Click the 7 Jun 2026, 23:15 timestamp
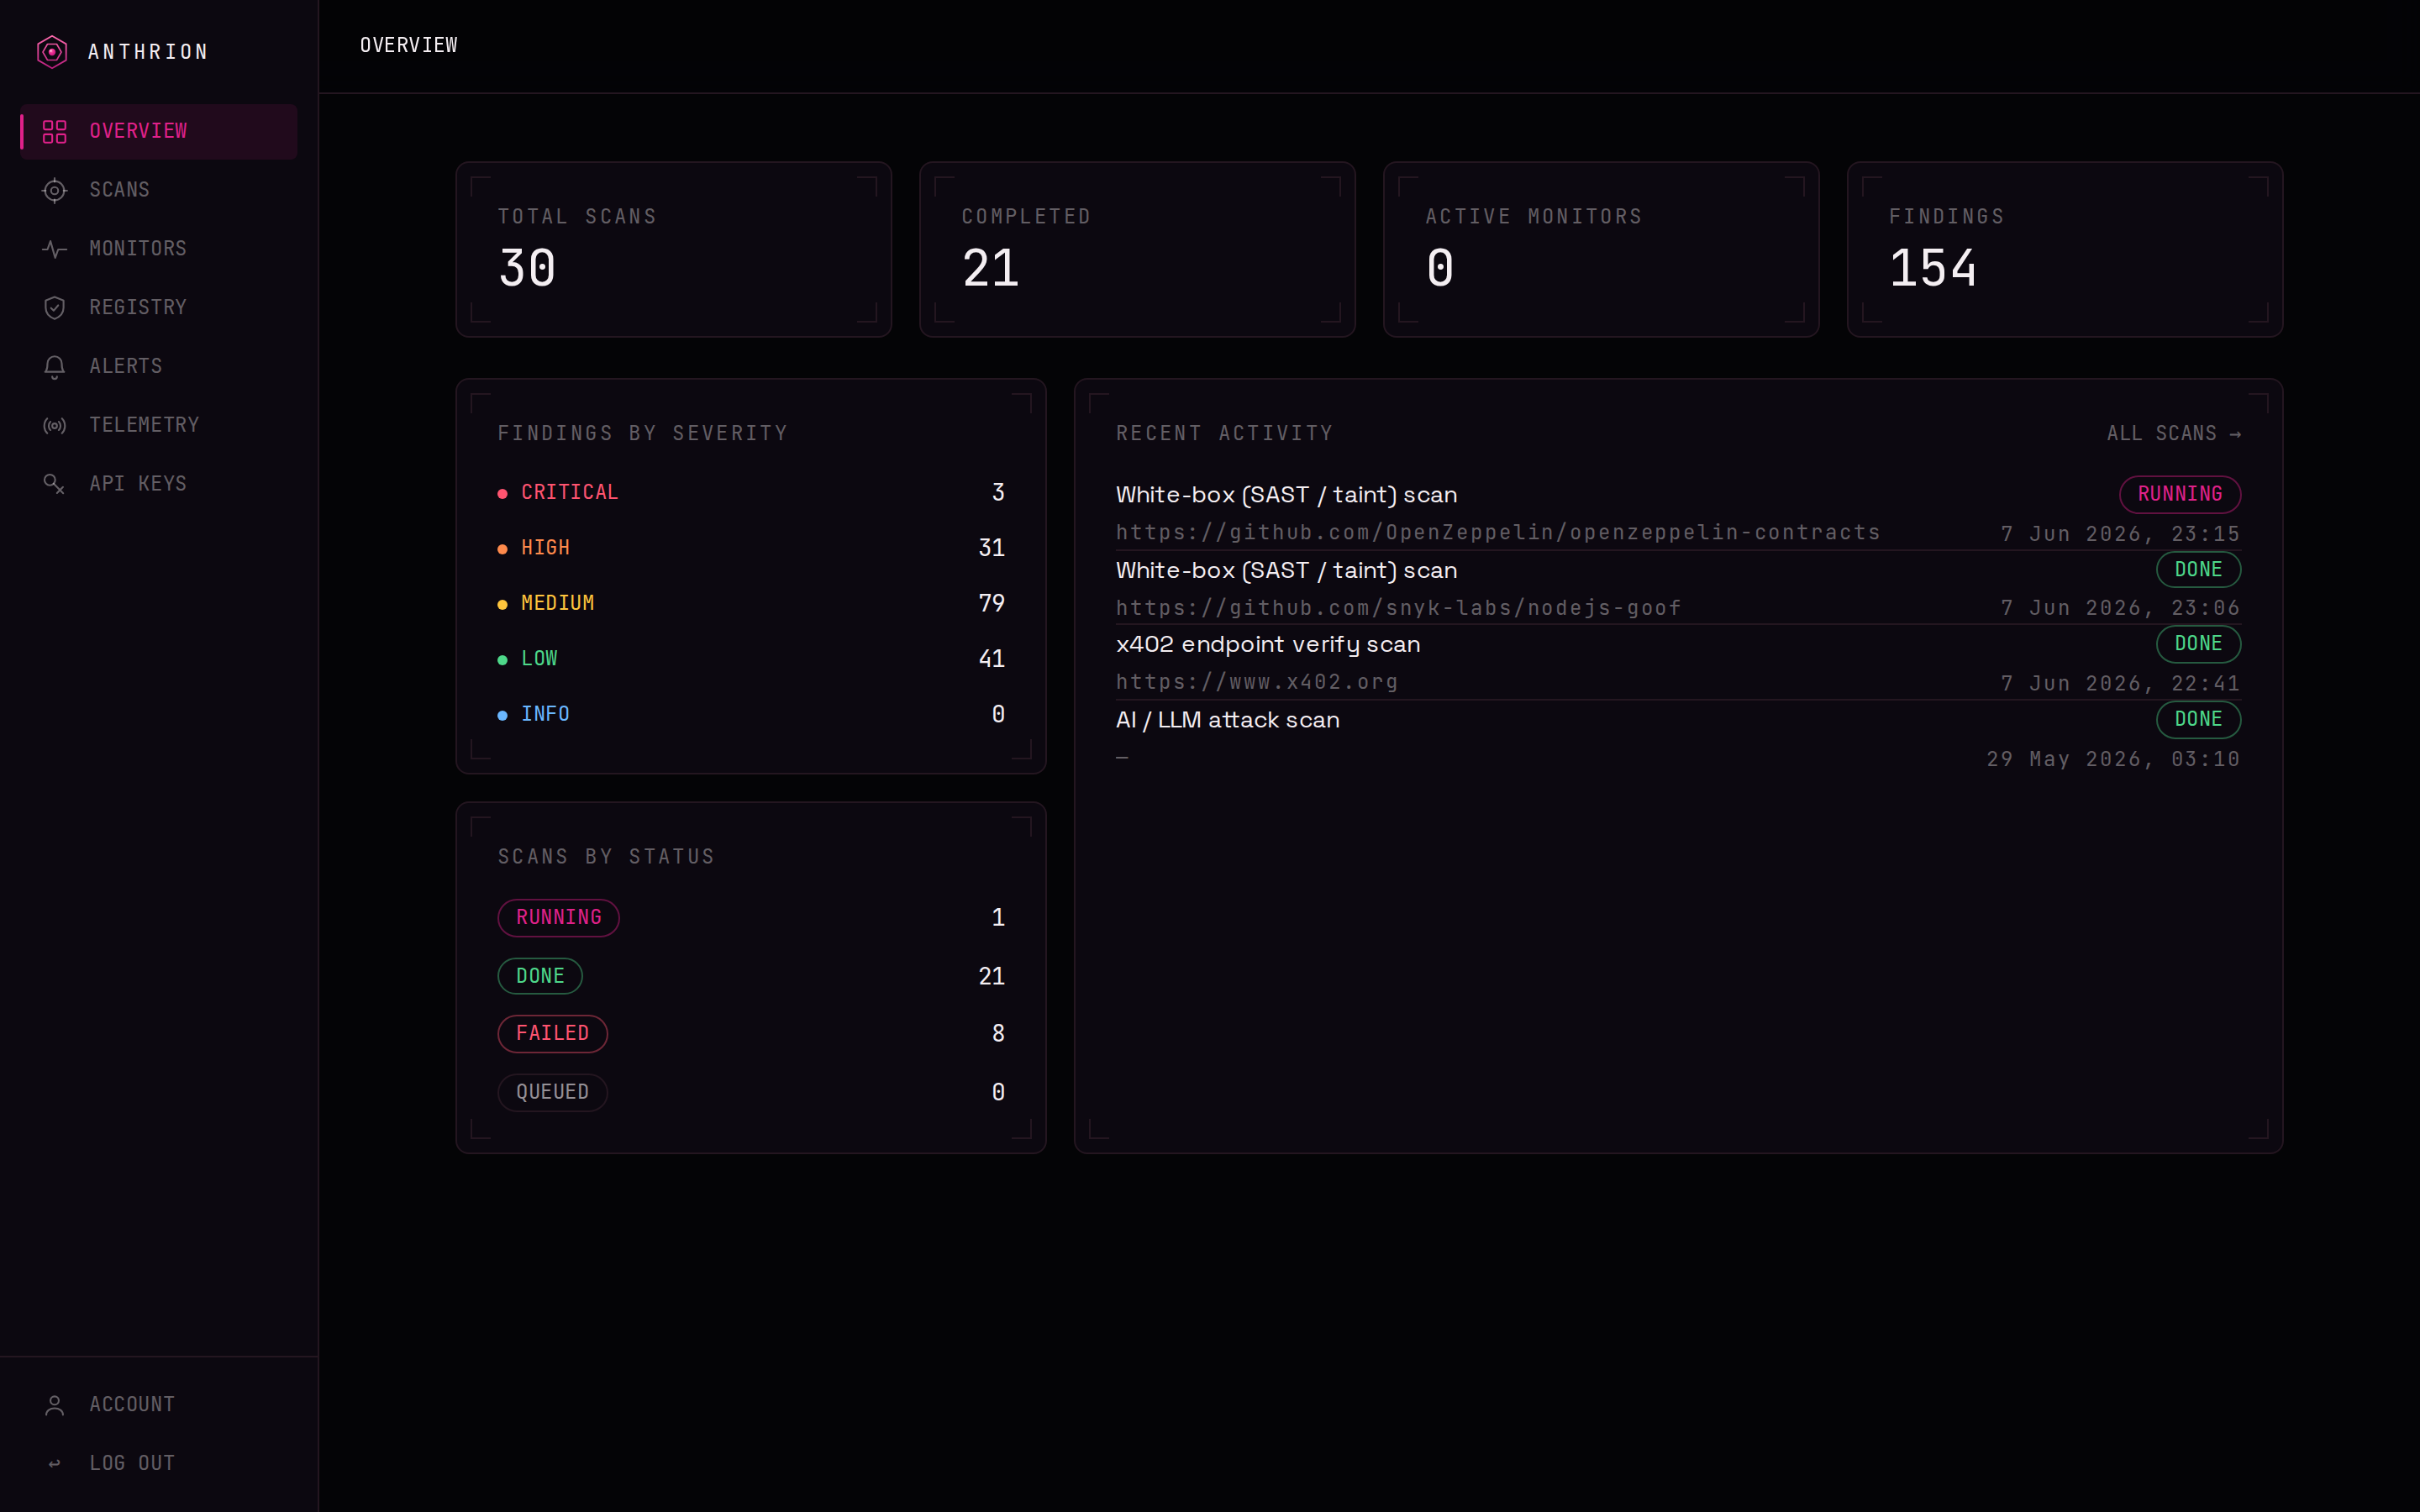This screenshot has height=1512, width=2420. click(2120, 534)
